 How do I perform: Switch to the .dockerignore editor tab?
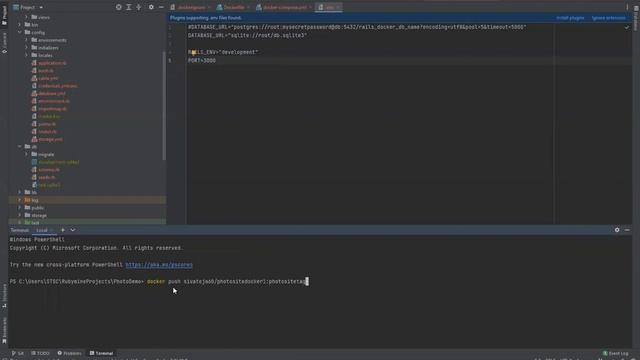point(191,7)
